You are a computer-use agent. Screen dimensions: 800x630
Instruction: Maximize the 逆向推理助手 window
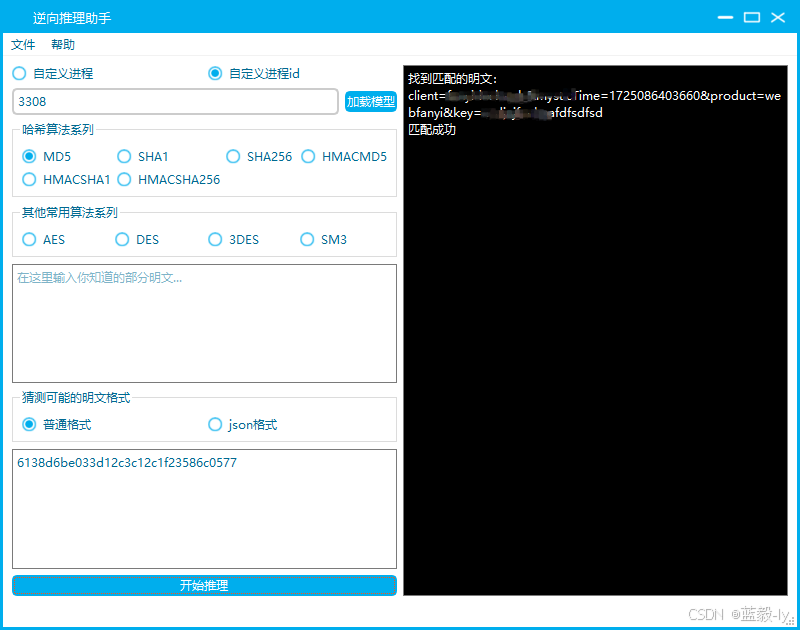[x=752, y=17]
